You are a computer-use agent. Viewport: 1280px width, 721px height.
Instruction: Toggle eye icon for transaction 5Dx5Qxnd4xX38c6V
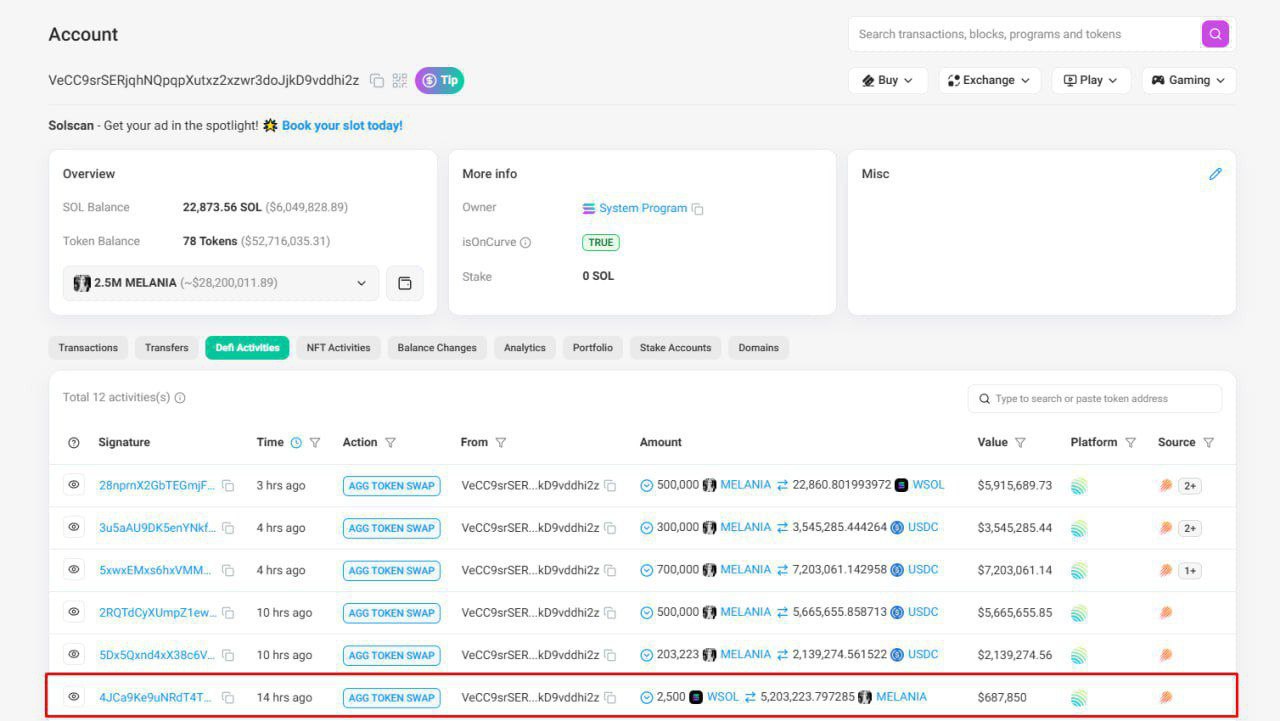[x=73, y=655]
